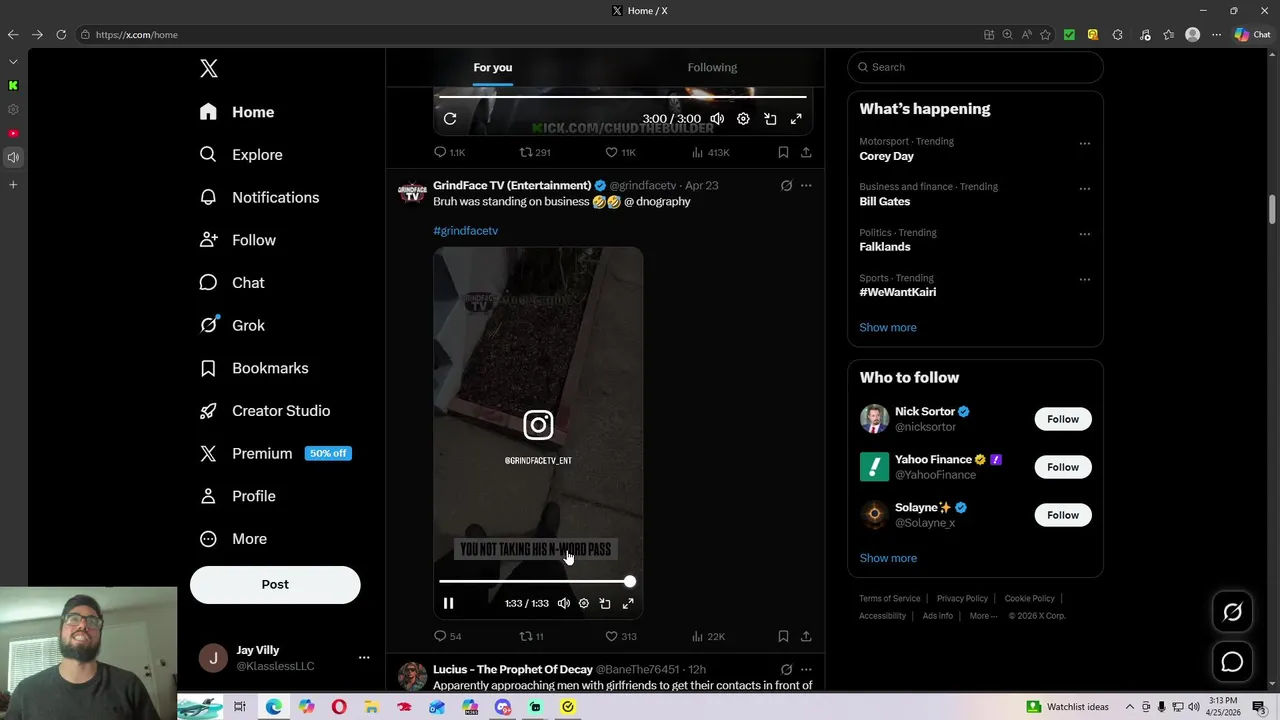
Task: Click the 1:33 video progress slider
Action: (534, 581)
